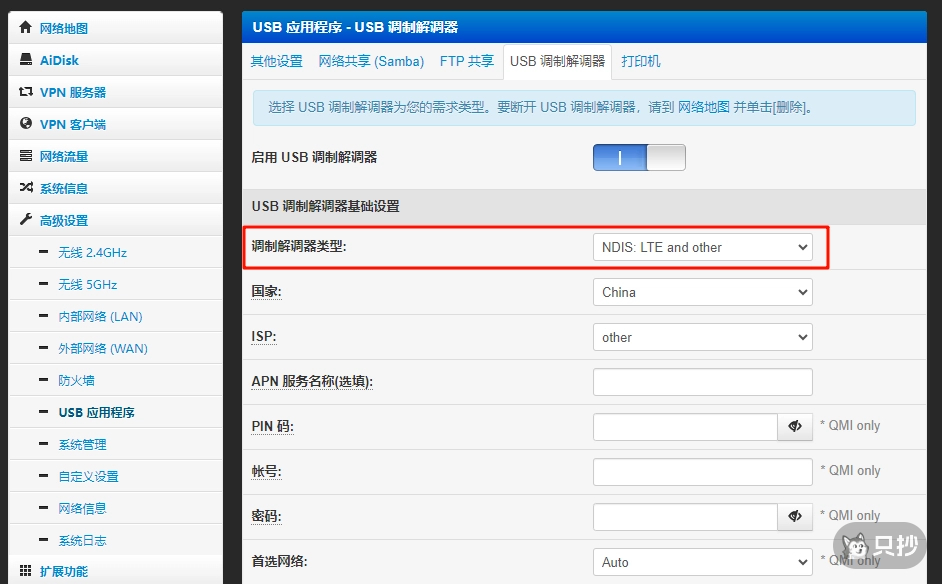Click the APN 服务名称 input field

[703, 382]
